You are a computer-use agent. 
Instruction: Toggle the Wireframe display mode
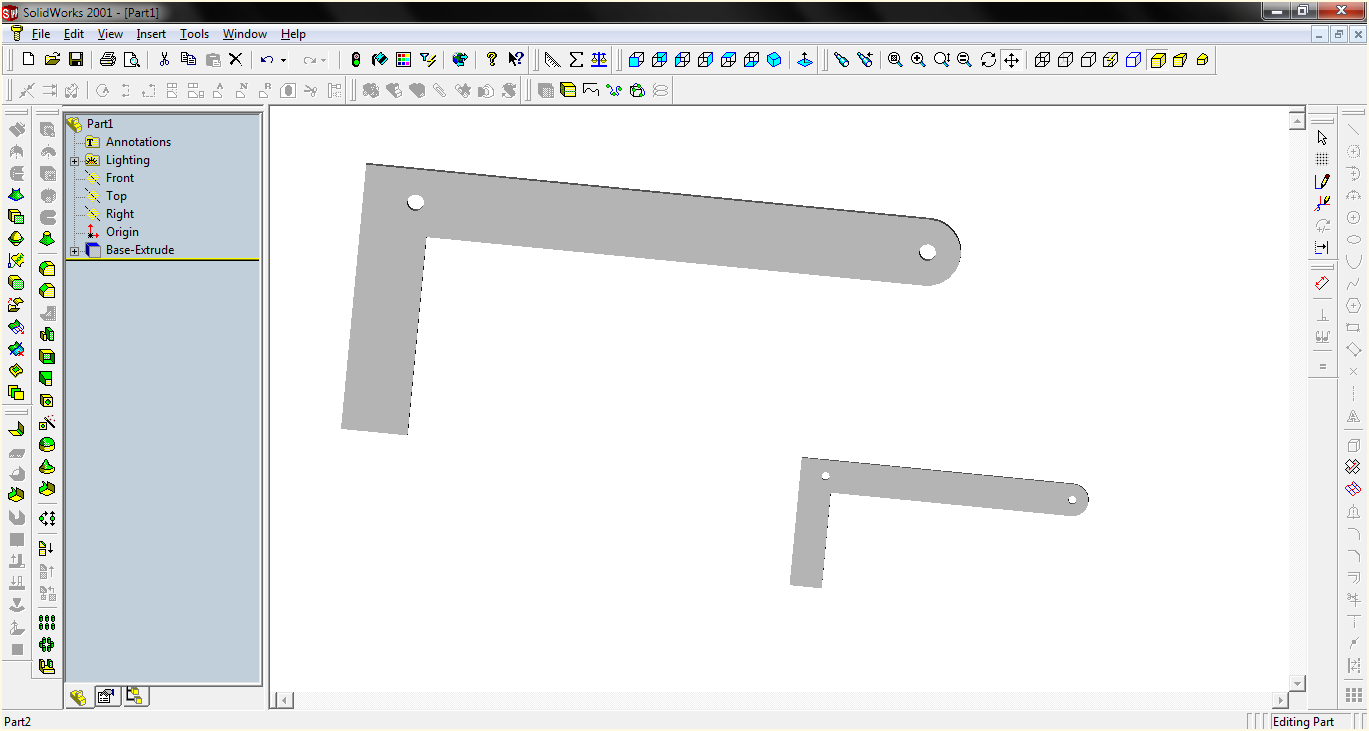point(1042,60)
